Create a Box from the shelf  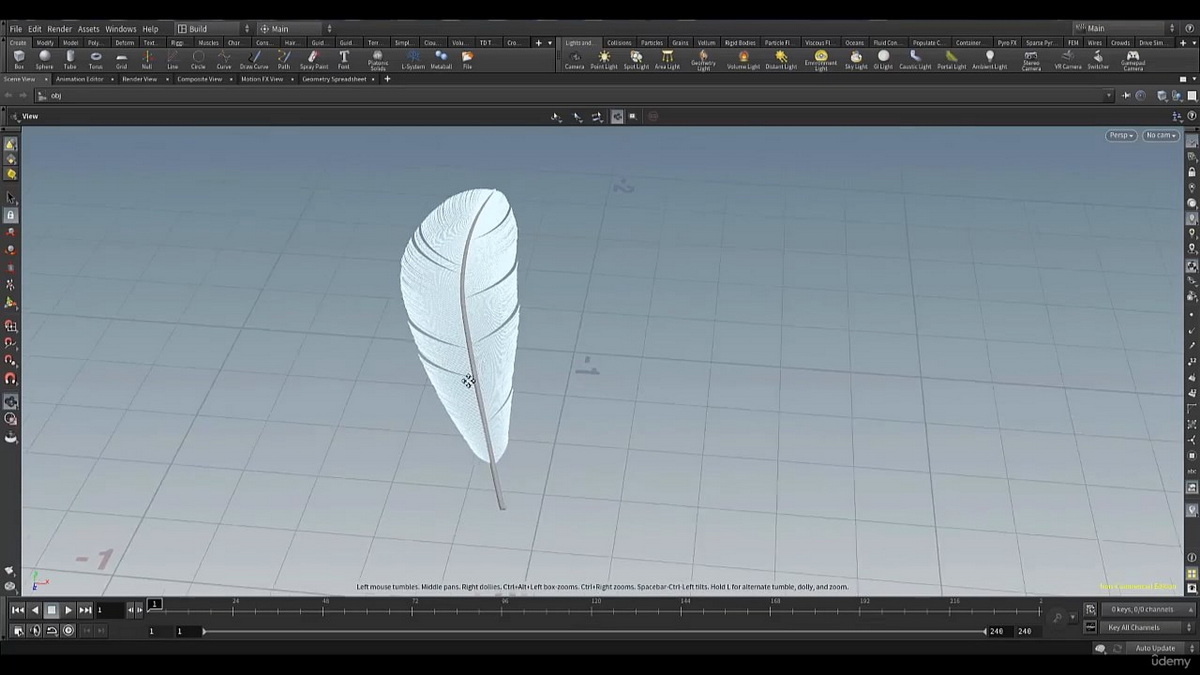tap(19, 60)
